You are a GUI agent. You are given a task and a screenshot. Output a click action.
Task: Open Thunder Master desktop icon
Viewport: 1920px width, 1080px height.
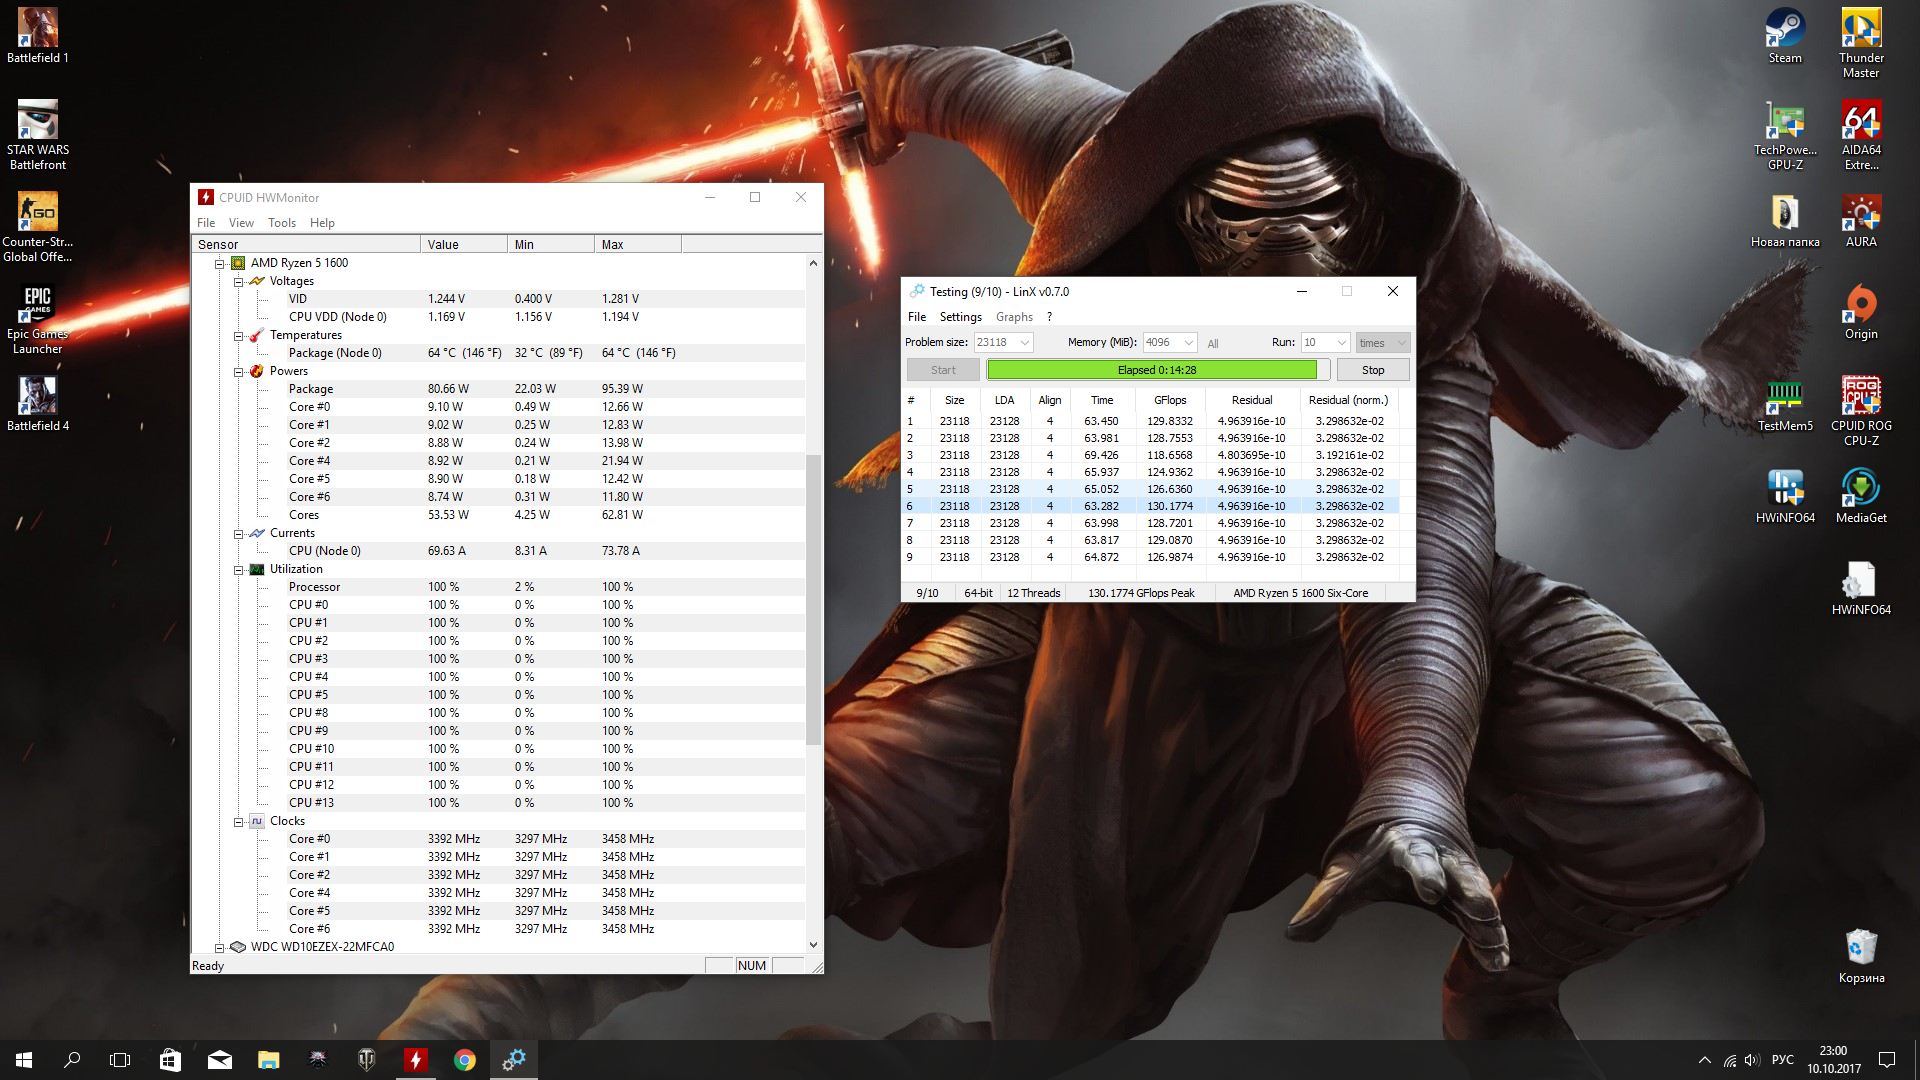[1861, 30]
